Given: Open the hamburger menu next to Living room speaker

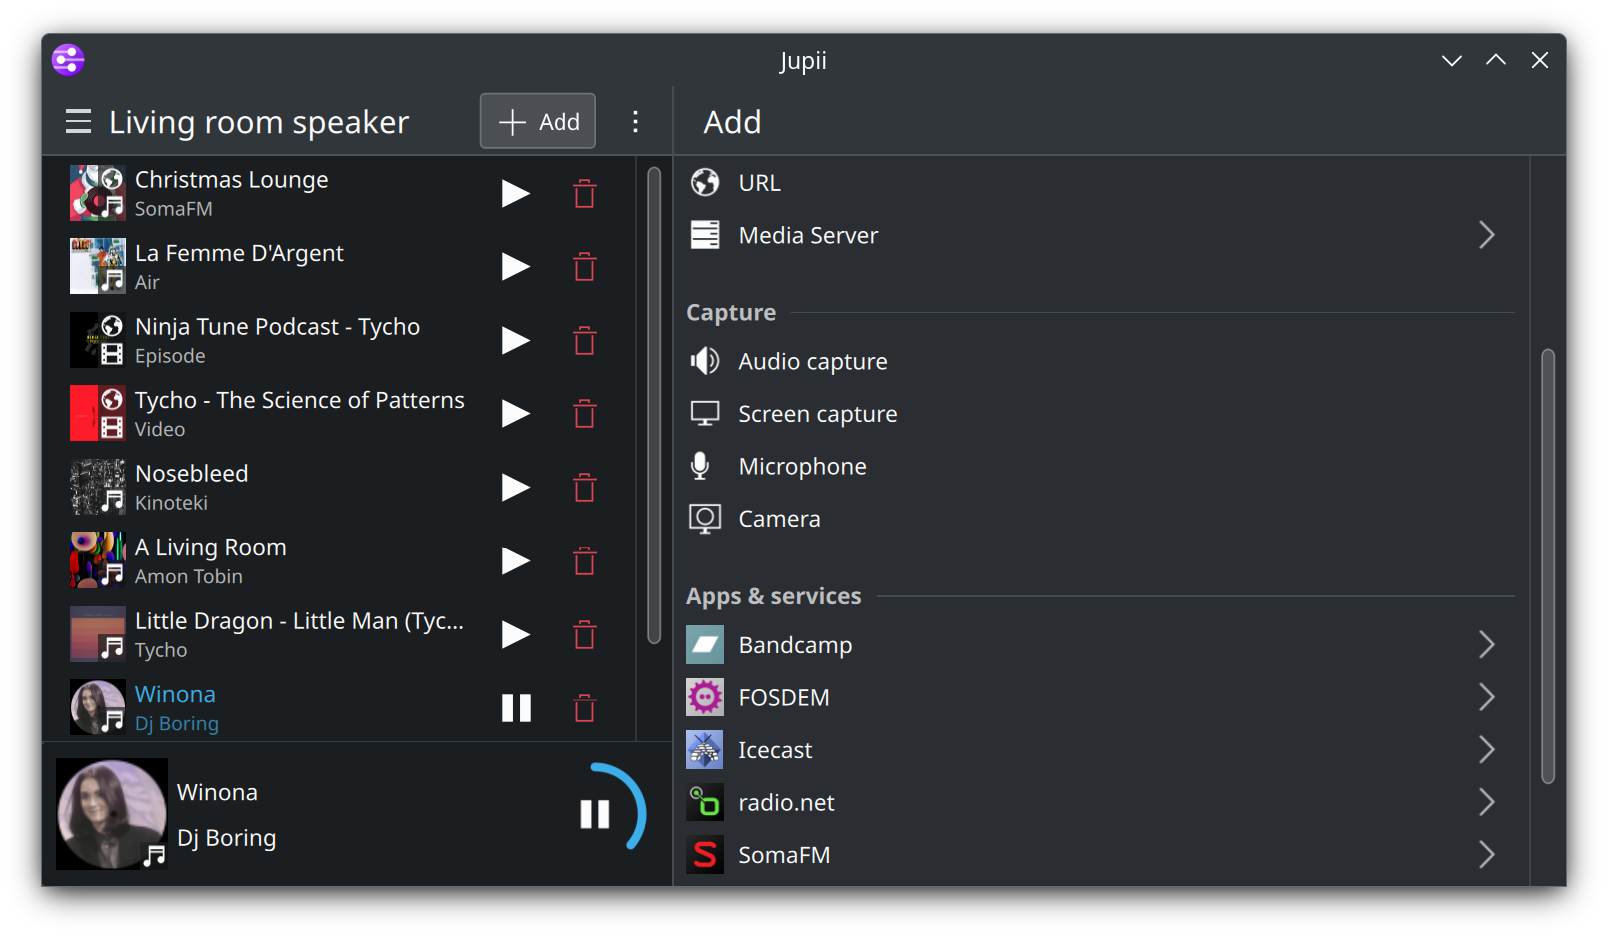Looking at the screenshot, I should [x=78, y=122].
